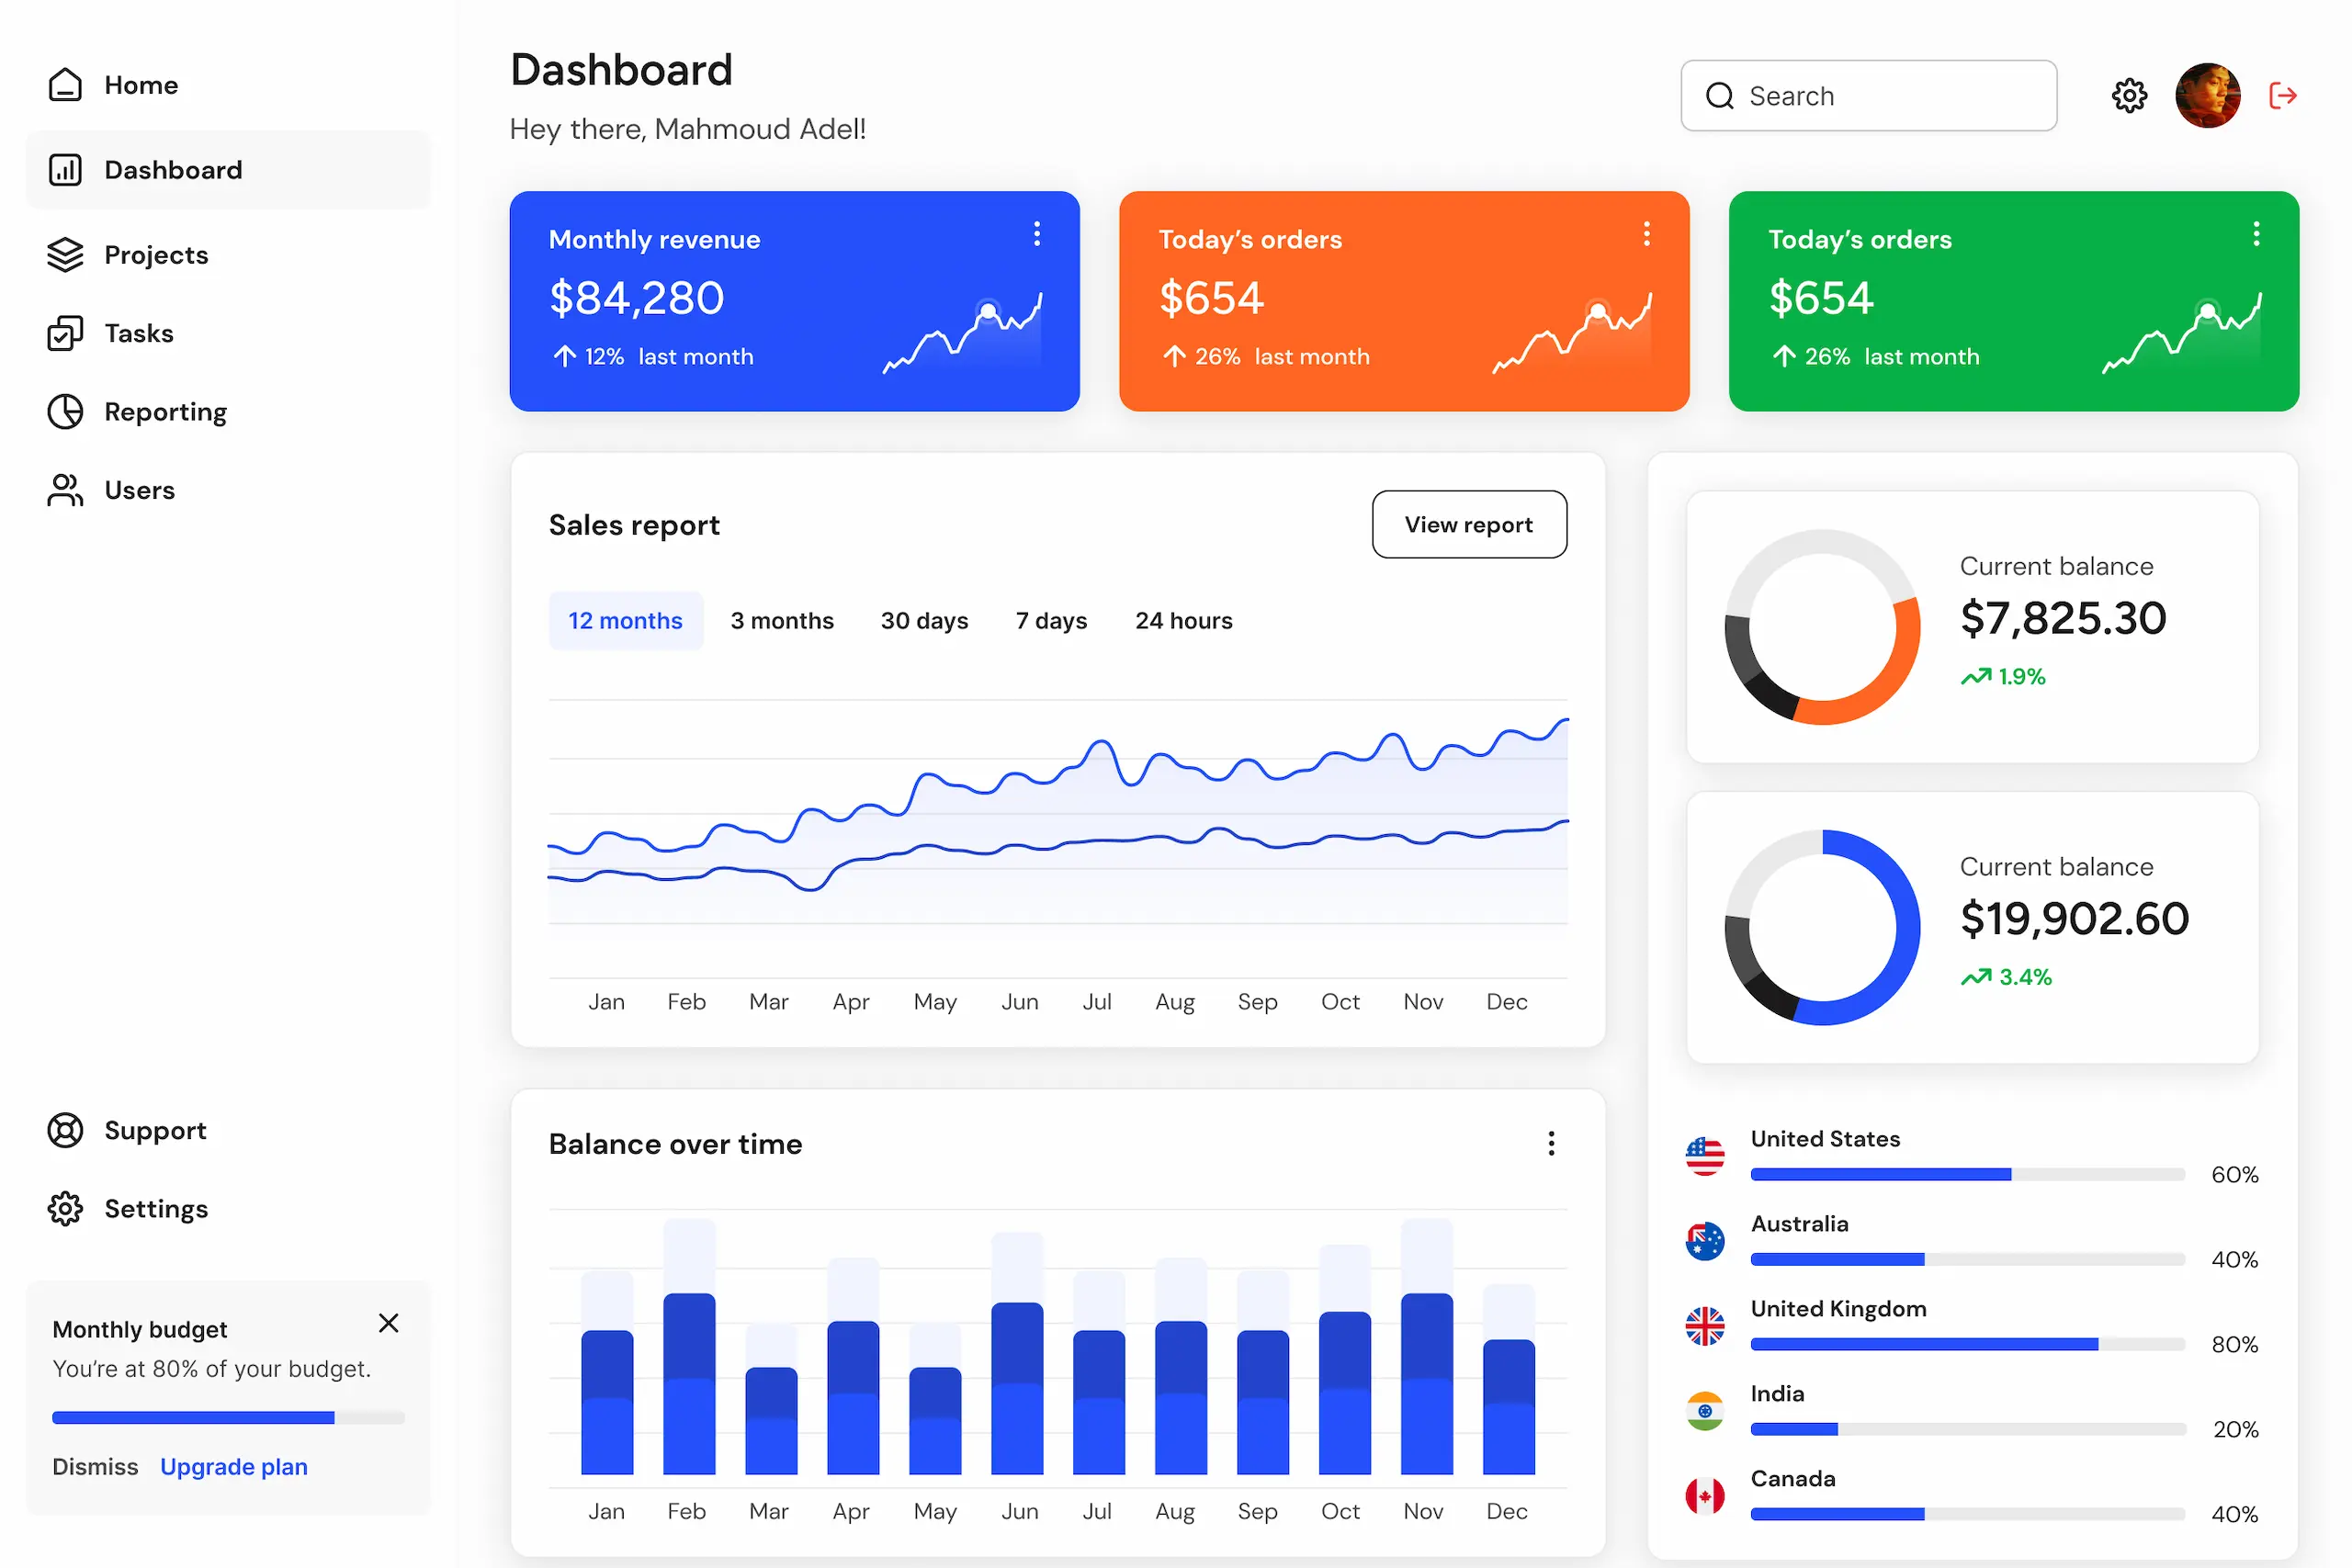
Task: Open the Monthly revenue card options menu
Action: pyautogui.click(x=1037, y=233)
